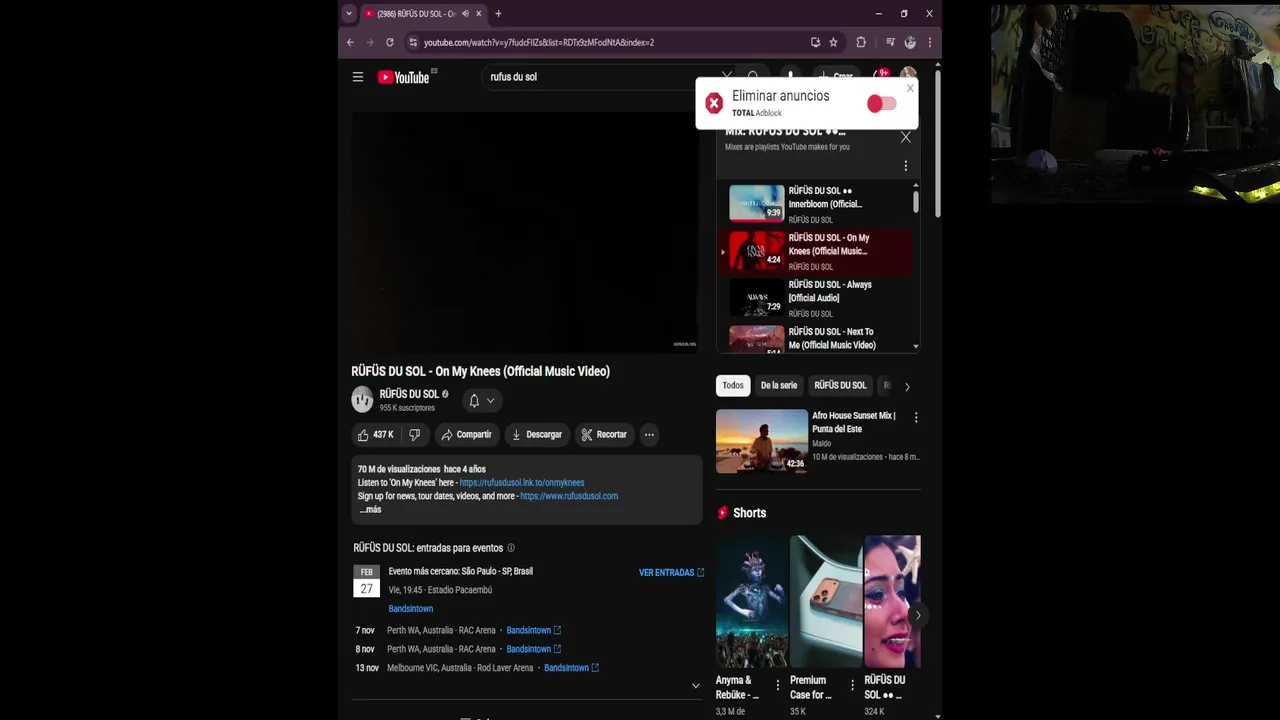1280x720 pixels.
Task: Bookmark this page with the star
Action: point(833,42)
